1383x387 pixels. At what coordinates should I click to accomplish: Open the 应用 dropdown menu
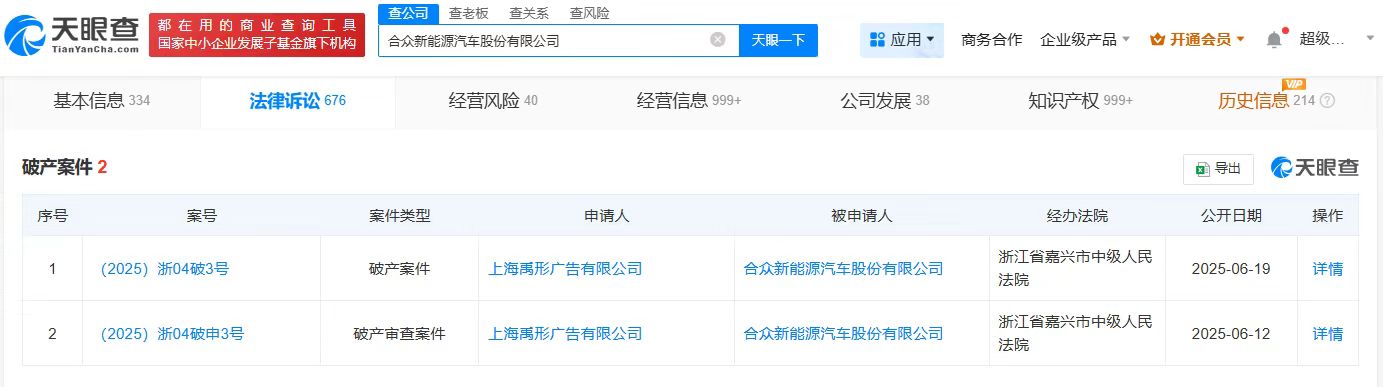click(x=902, y=40)
